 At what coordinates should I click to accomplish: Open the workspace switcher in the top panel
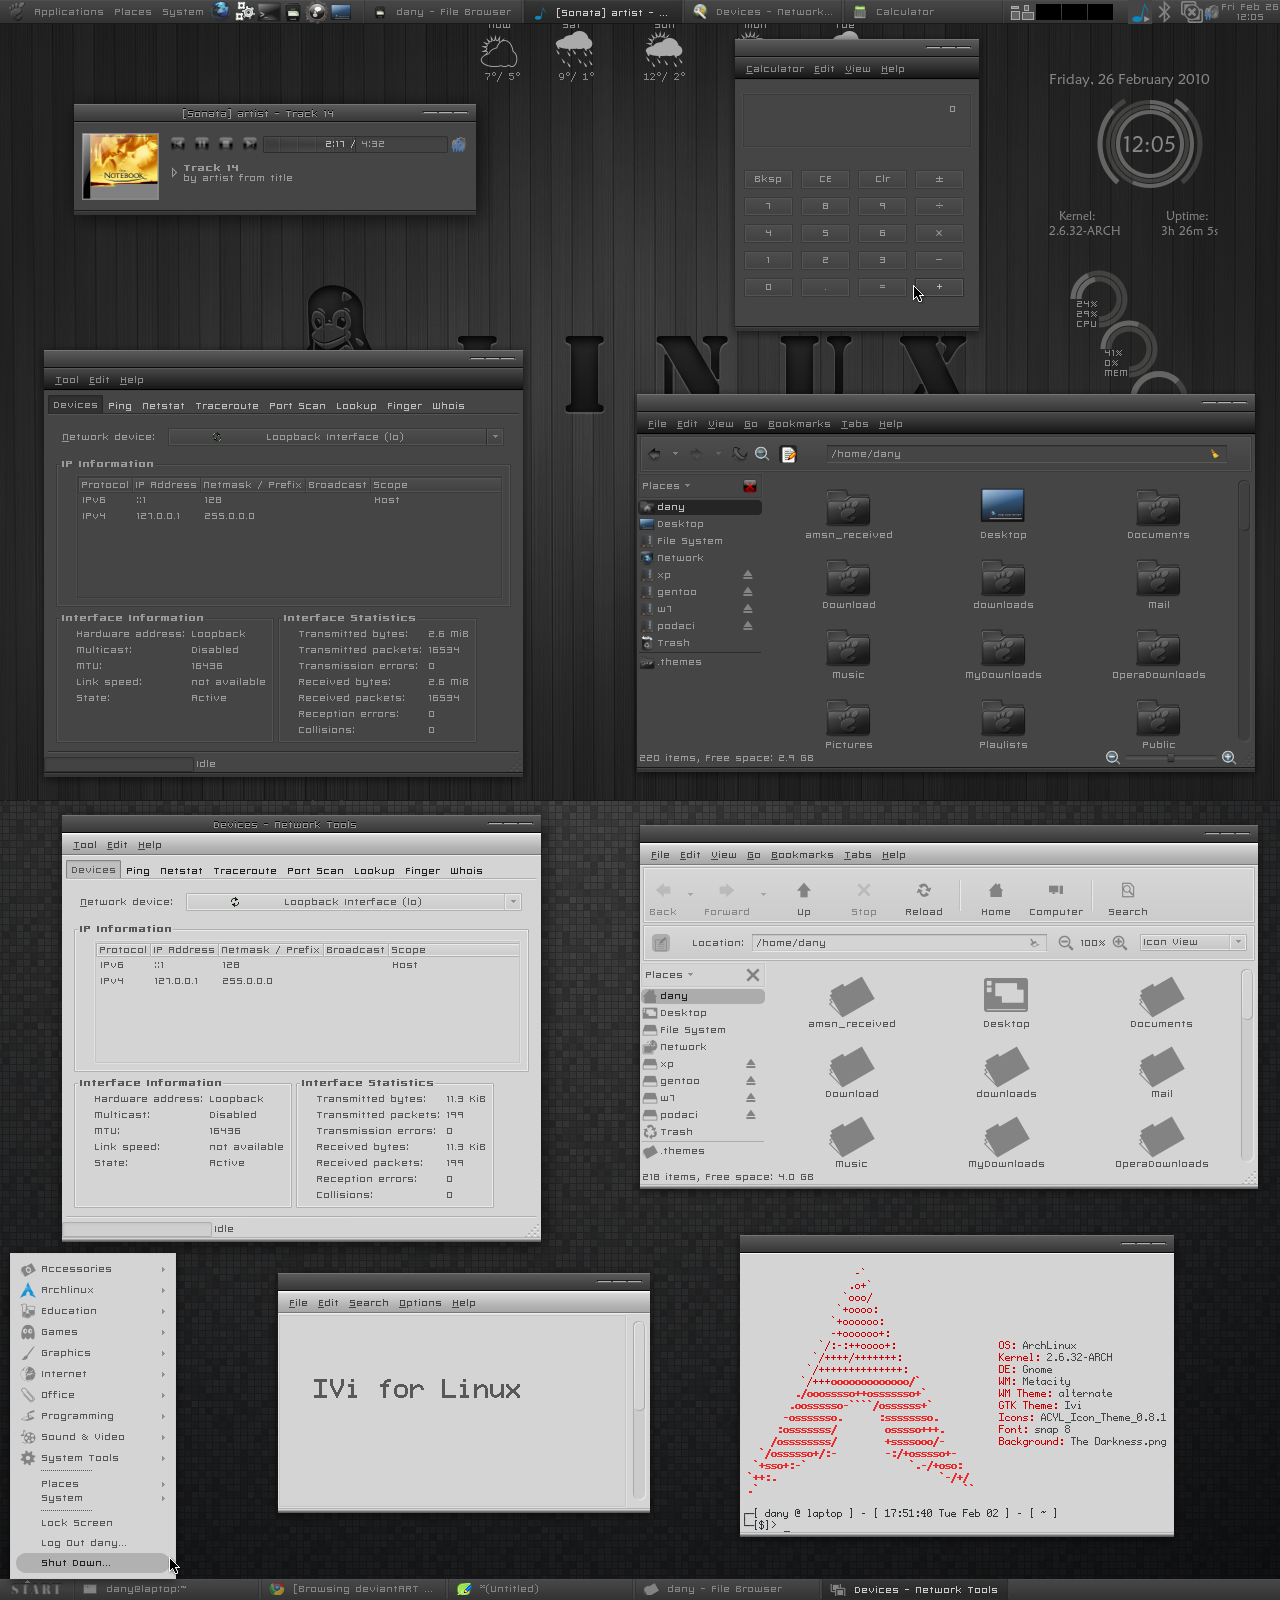coord(1062,12)
